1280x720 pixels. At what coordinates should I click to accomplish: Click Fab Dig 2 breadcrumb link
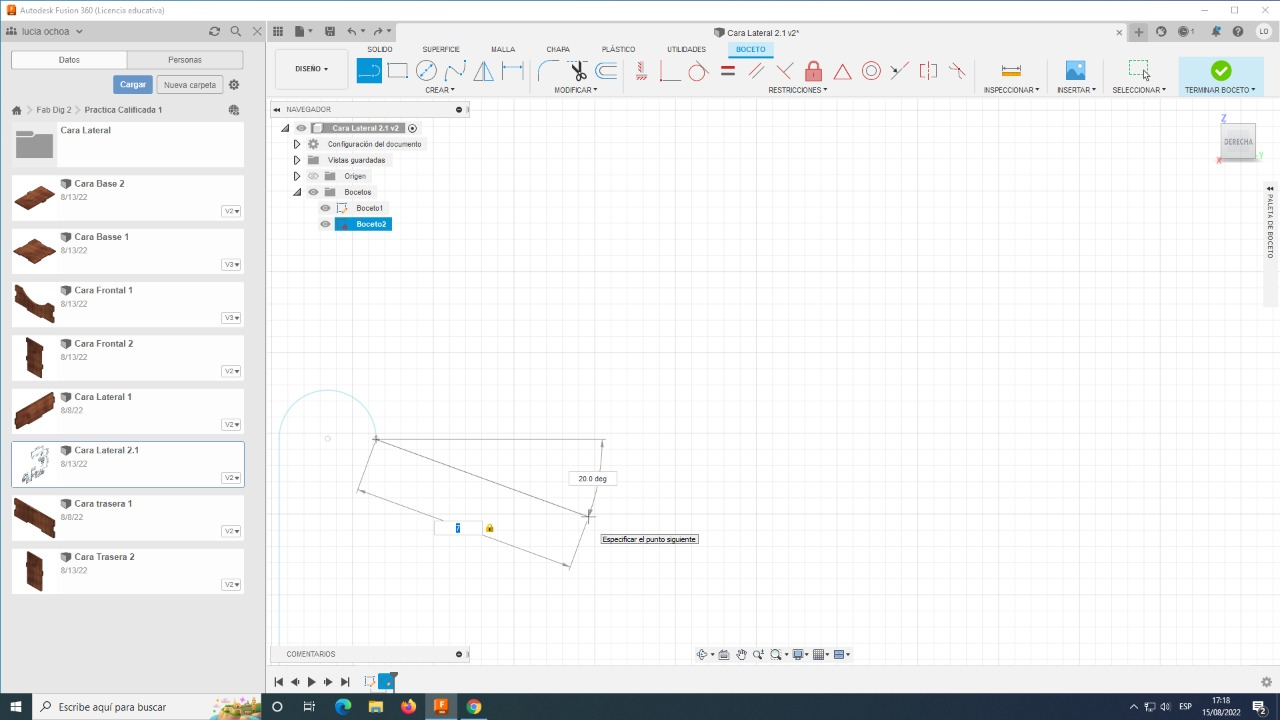click(54, 110)
